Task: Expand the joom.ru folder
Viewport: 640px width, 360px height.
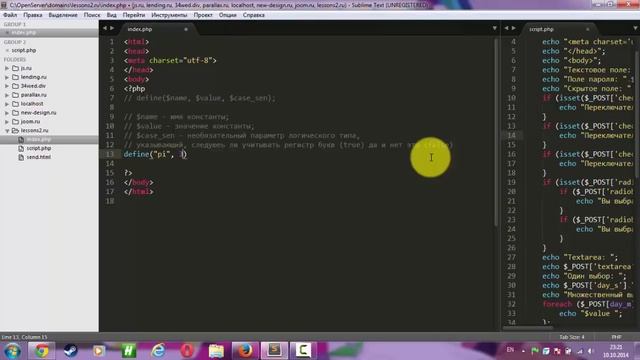Action: pos(7,122)
